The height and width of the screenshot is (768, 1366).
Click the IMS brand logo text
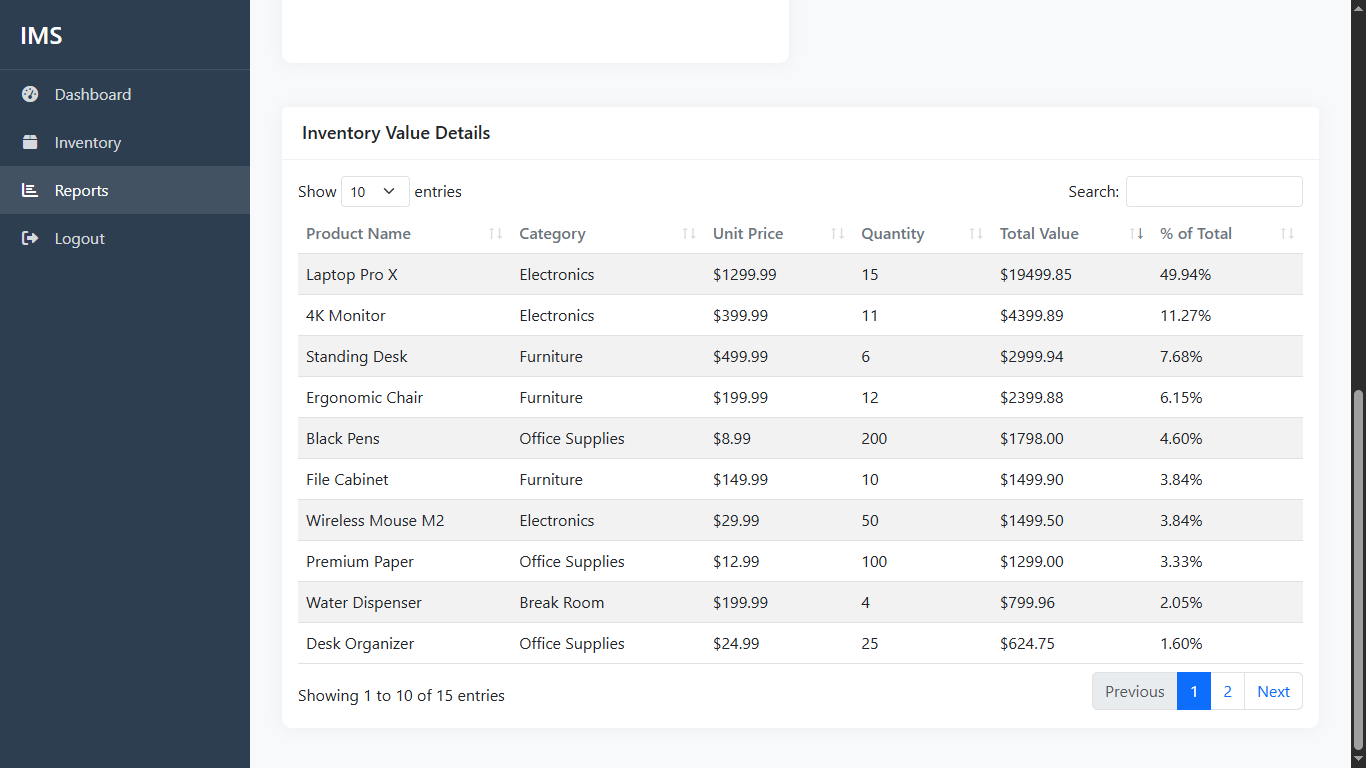pos(42,36)
